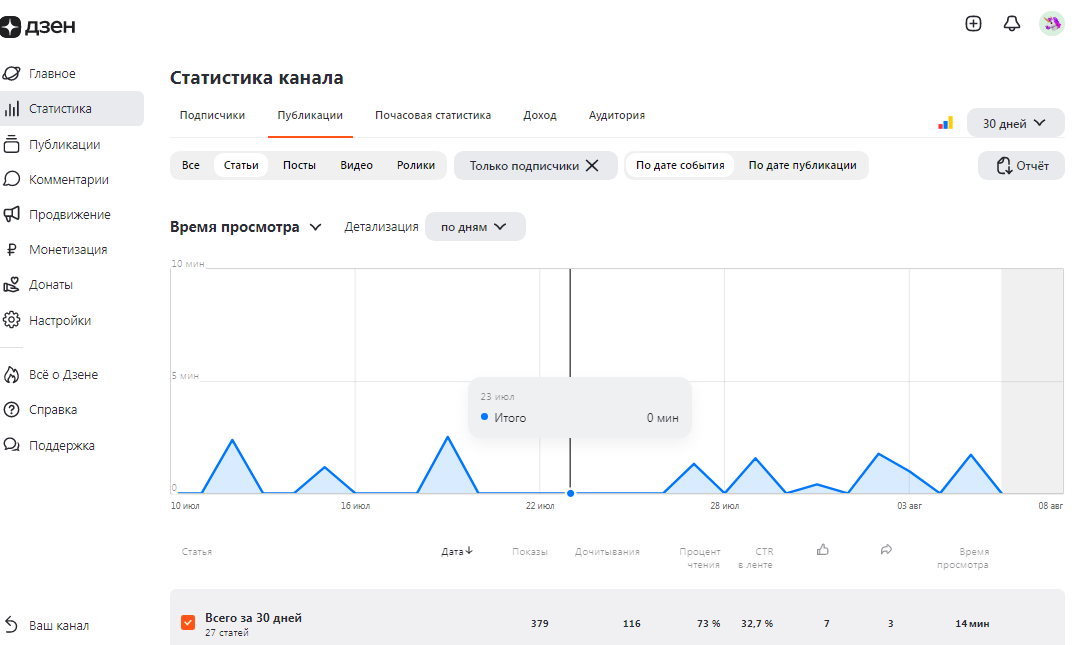
Task: Click the Поддержка chat icon
Action: [x=12, y=445]
